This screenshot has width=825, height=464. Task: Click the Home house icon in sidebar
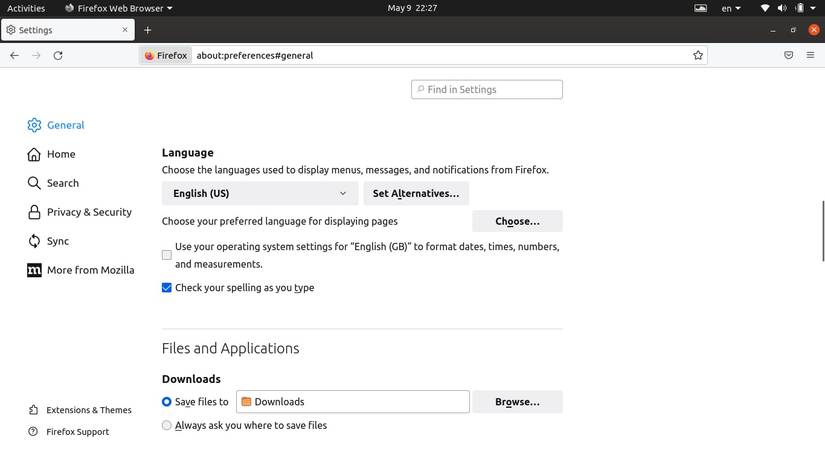coord(34,154)
